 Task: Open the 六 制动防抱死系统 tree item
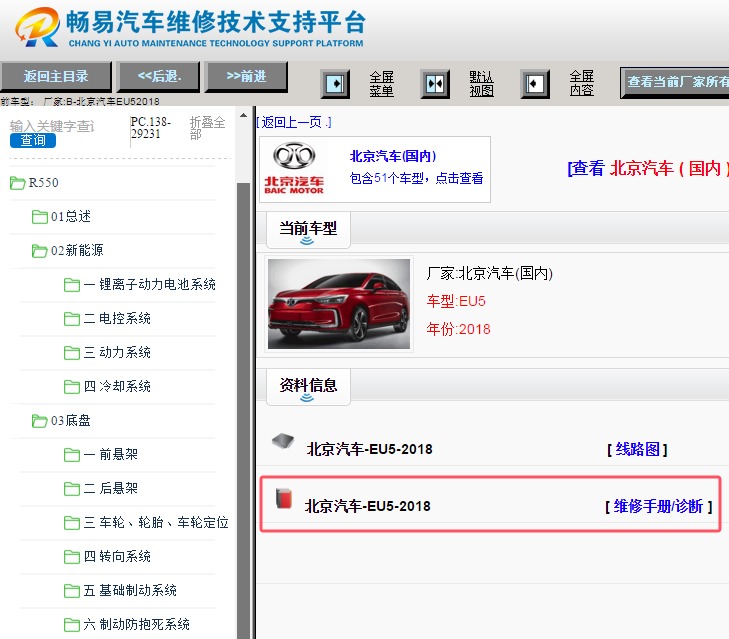click(137, 625)
